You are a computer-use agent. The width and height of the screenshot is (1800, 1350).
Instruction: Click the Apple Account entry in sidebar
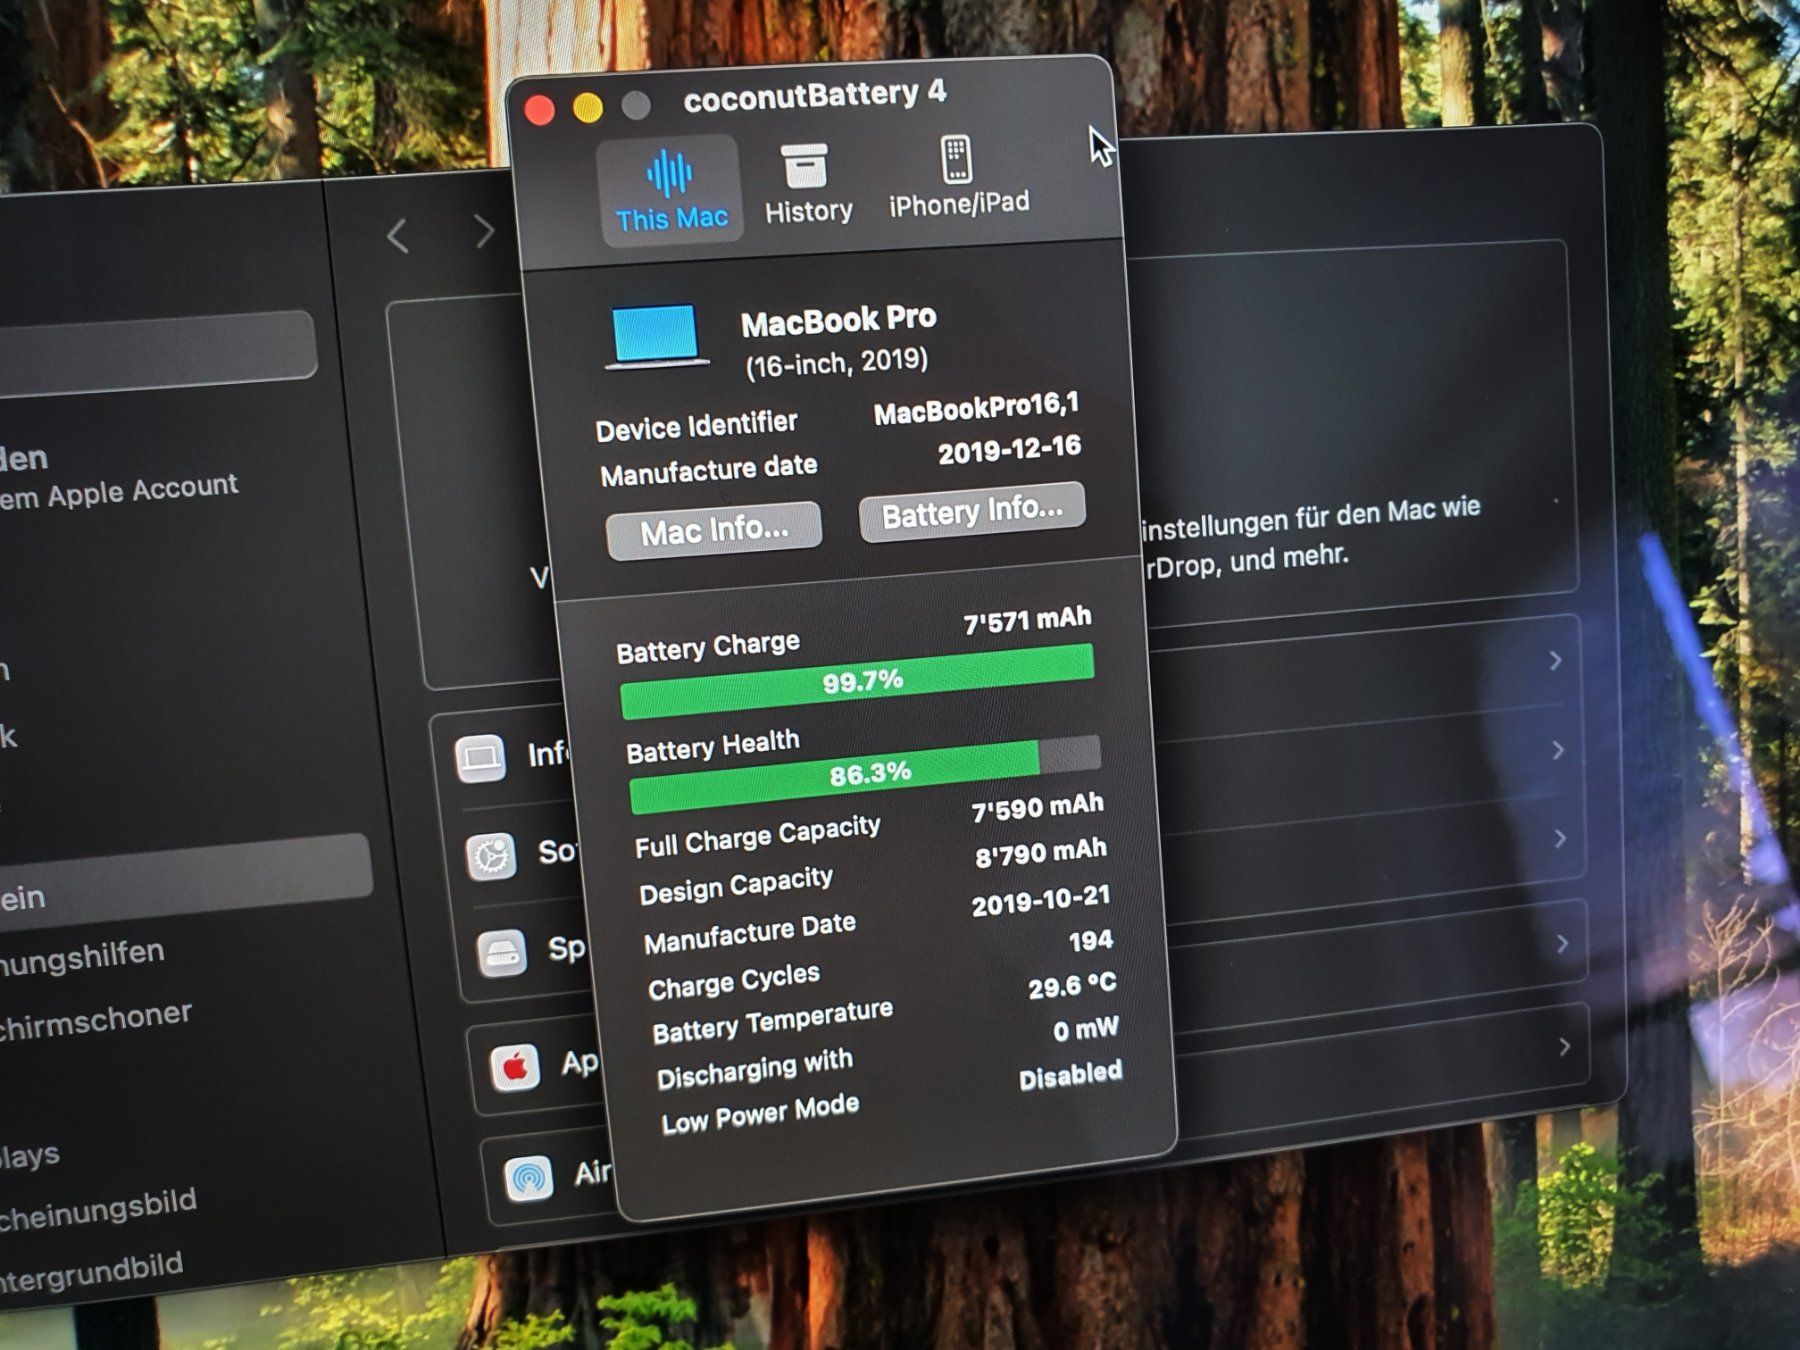click(x=119, y=479)
